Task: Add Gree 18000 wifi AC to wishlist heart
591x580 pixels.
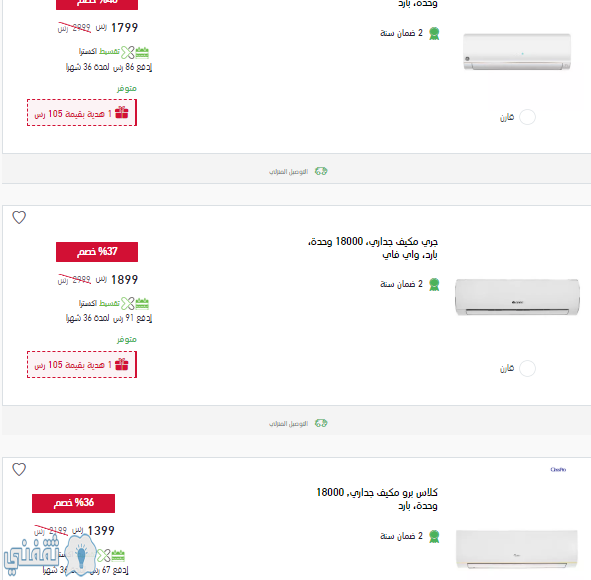Action: 19,217
